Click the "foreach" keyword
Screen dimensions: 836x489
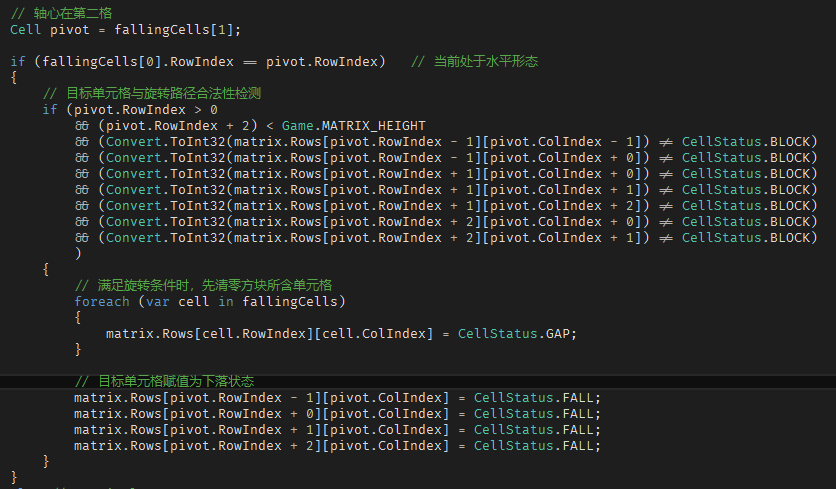101,301
